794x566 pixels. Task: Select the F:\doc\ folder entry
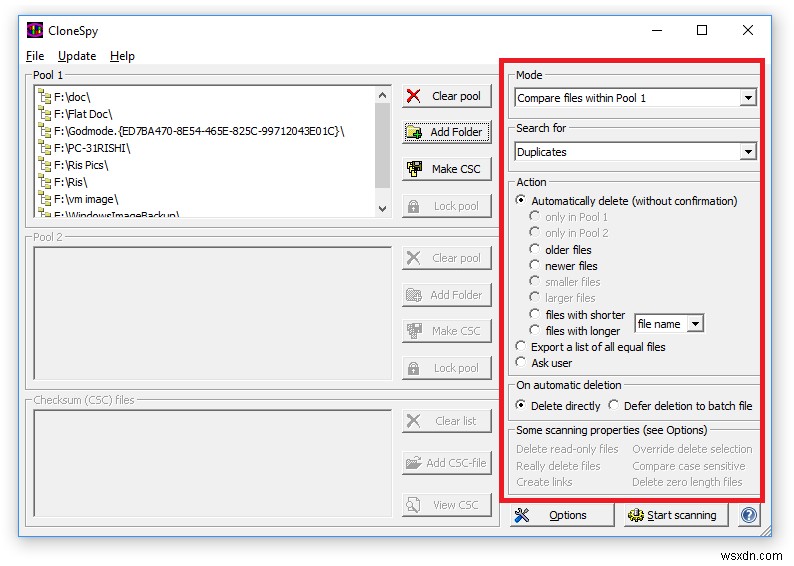pyautogui.click(x=72, y=97)
